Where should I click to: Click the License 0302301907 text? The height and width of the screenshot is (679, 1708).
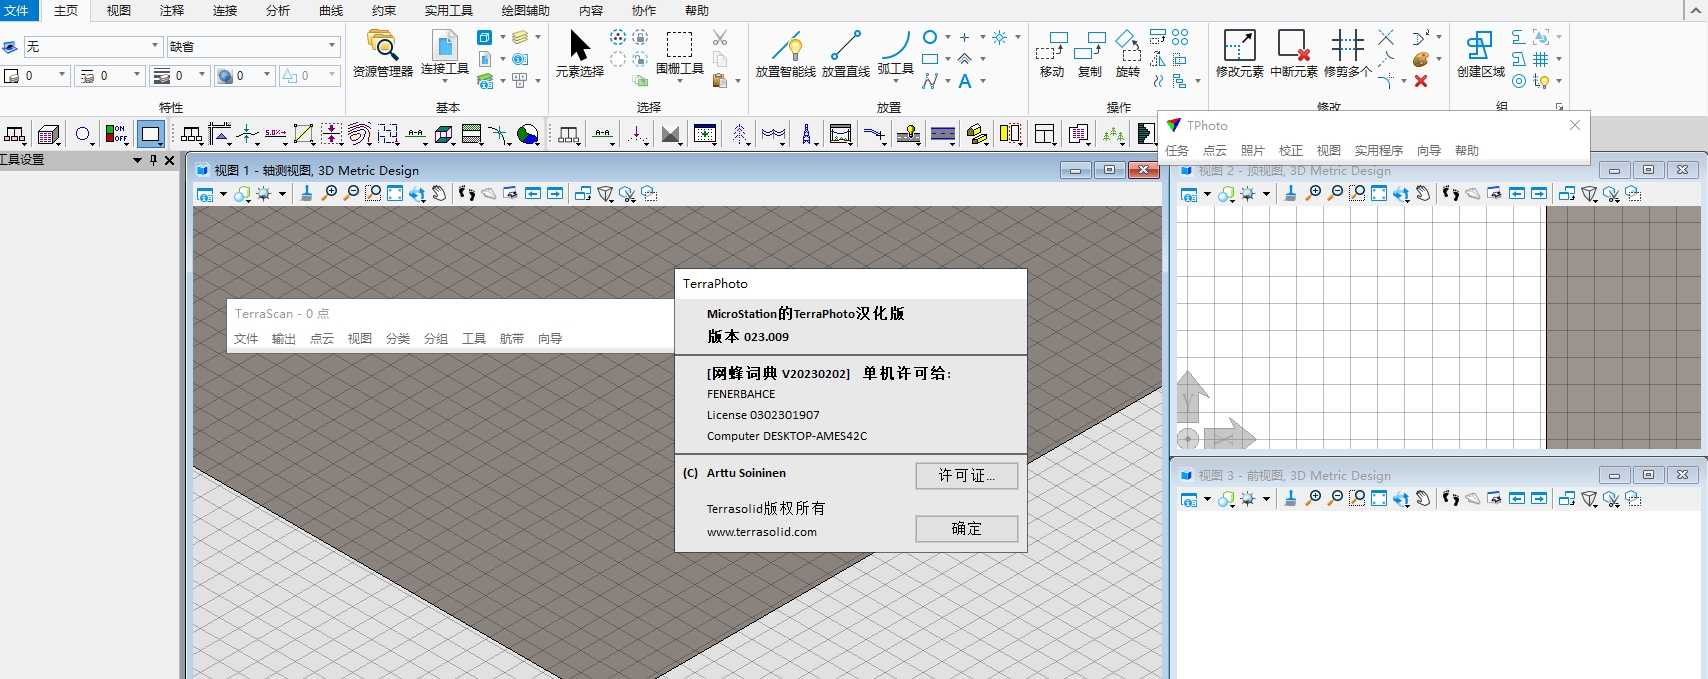pyautogui.click(x=763, y=415)
